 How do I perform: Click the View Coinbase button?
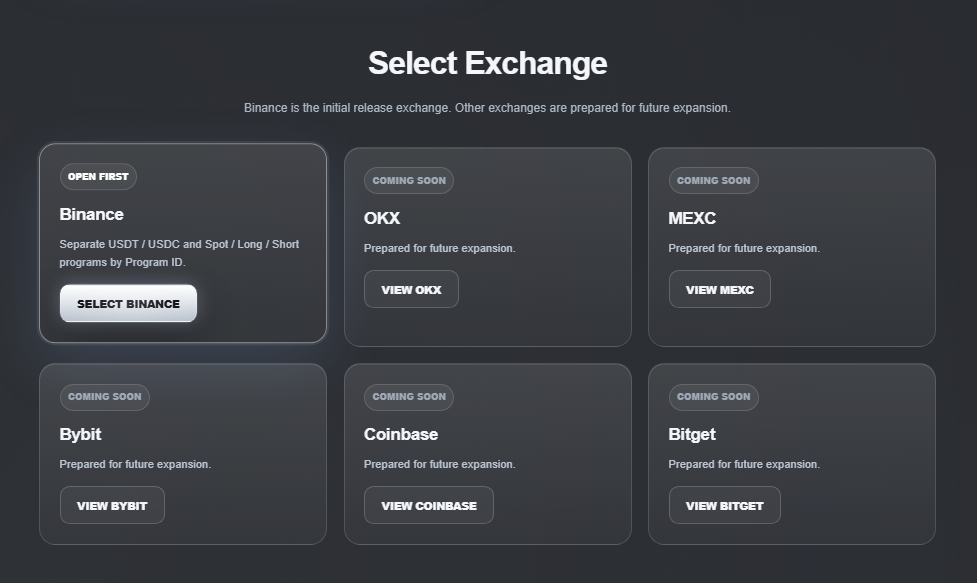coord(429,505)
